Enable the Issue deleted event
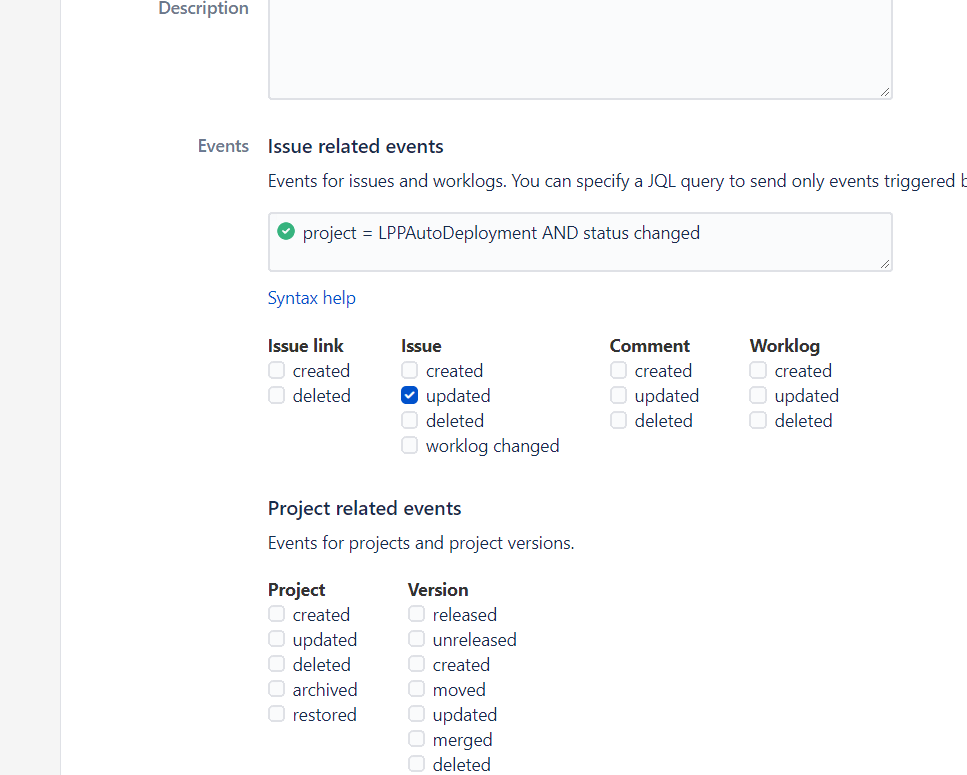The image size is (967, 775). point(409,420)
